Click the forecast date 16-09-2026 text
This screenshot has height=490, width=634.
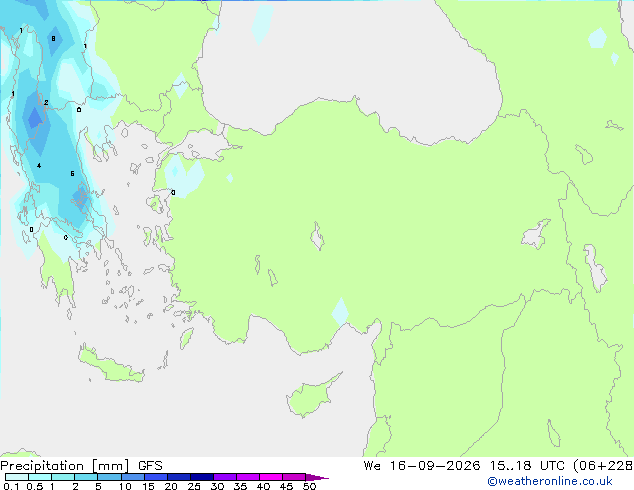[435, 466]
